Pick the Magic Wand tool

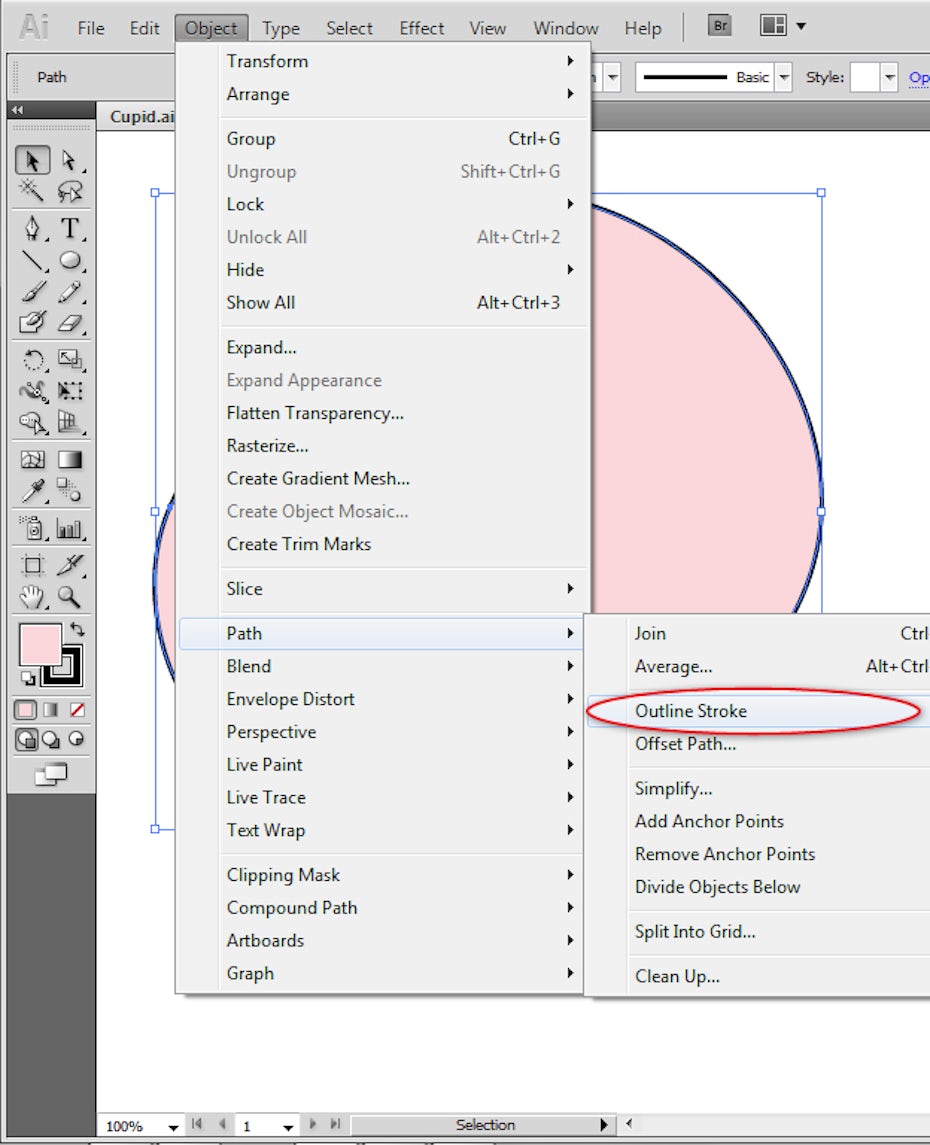pyautogui.click(x=32, y=191)
